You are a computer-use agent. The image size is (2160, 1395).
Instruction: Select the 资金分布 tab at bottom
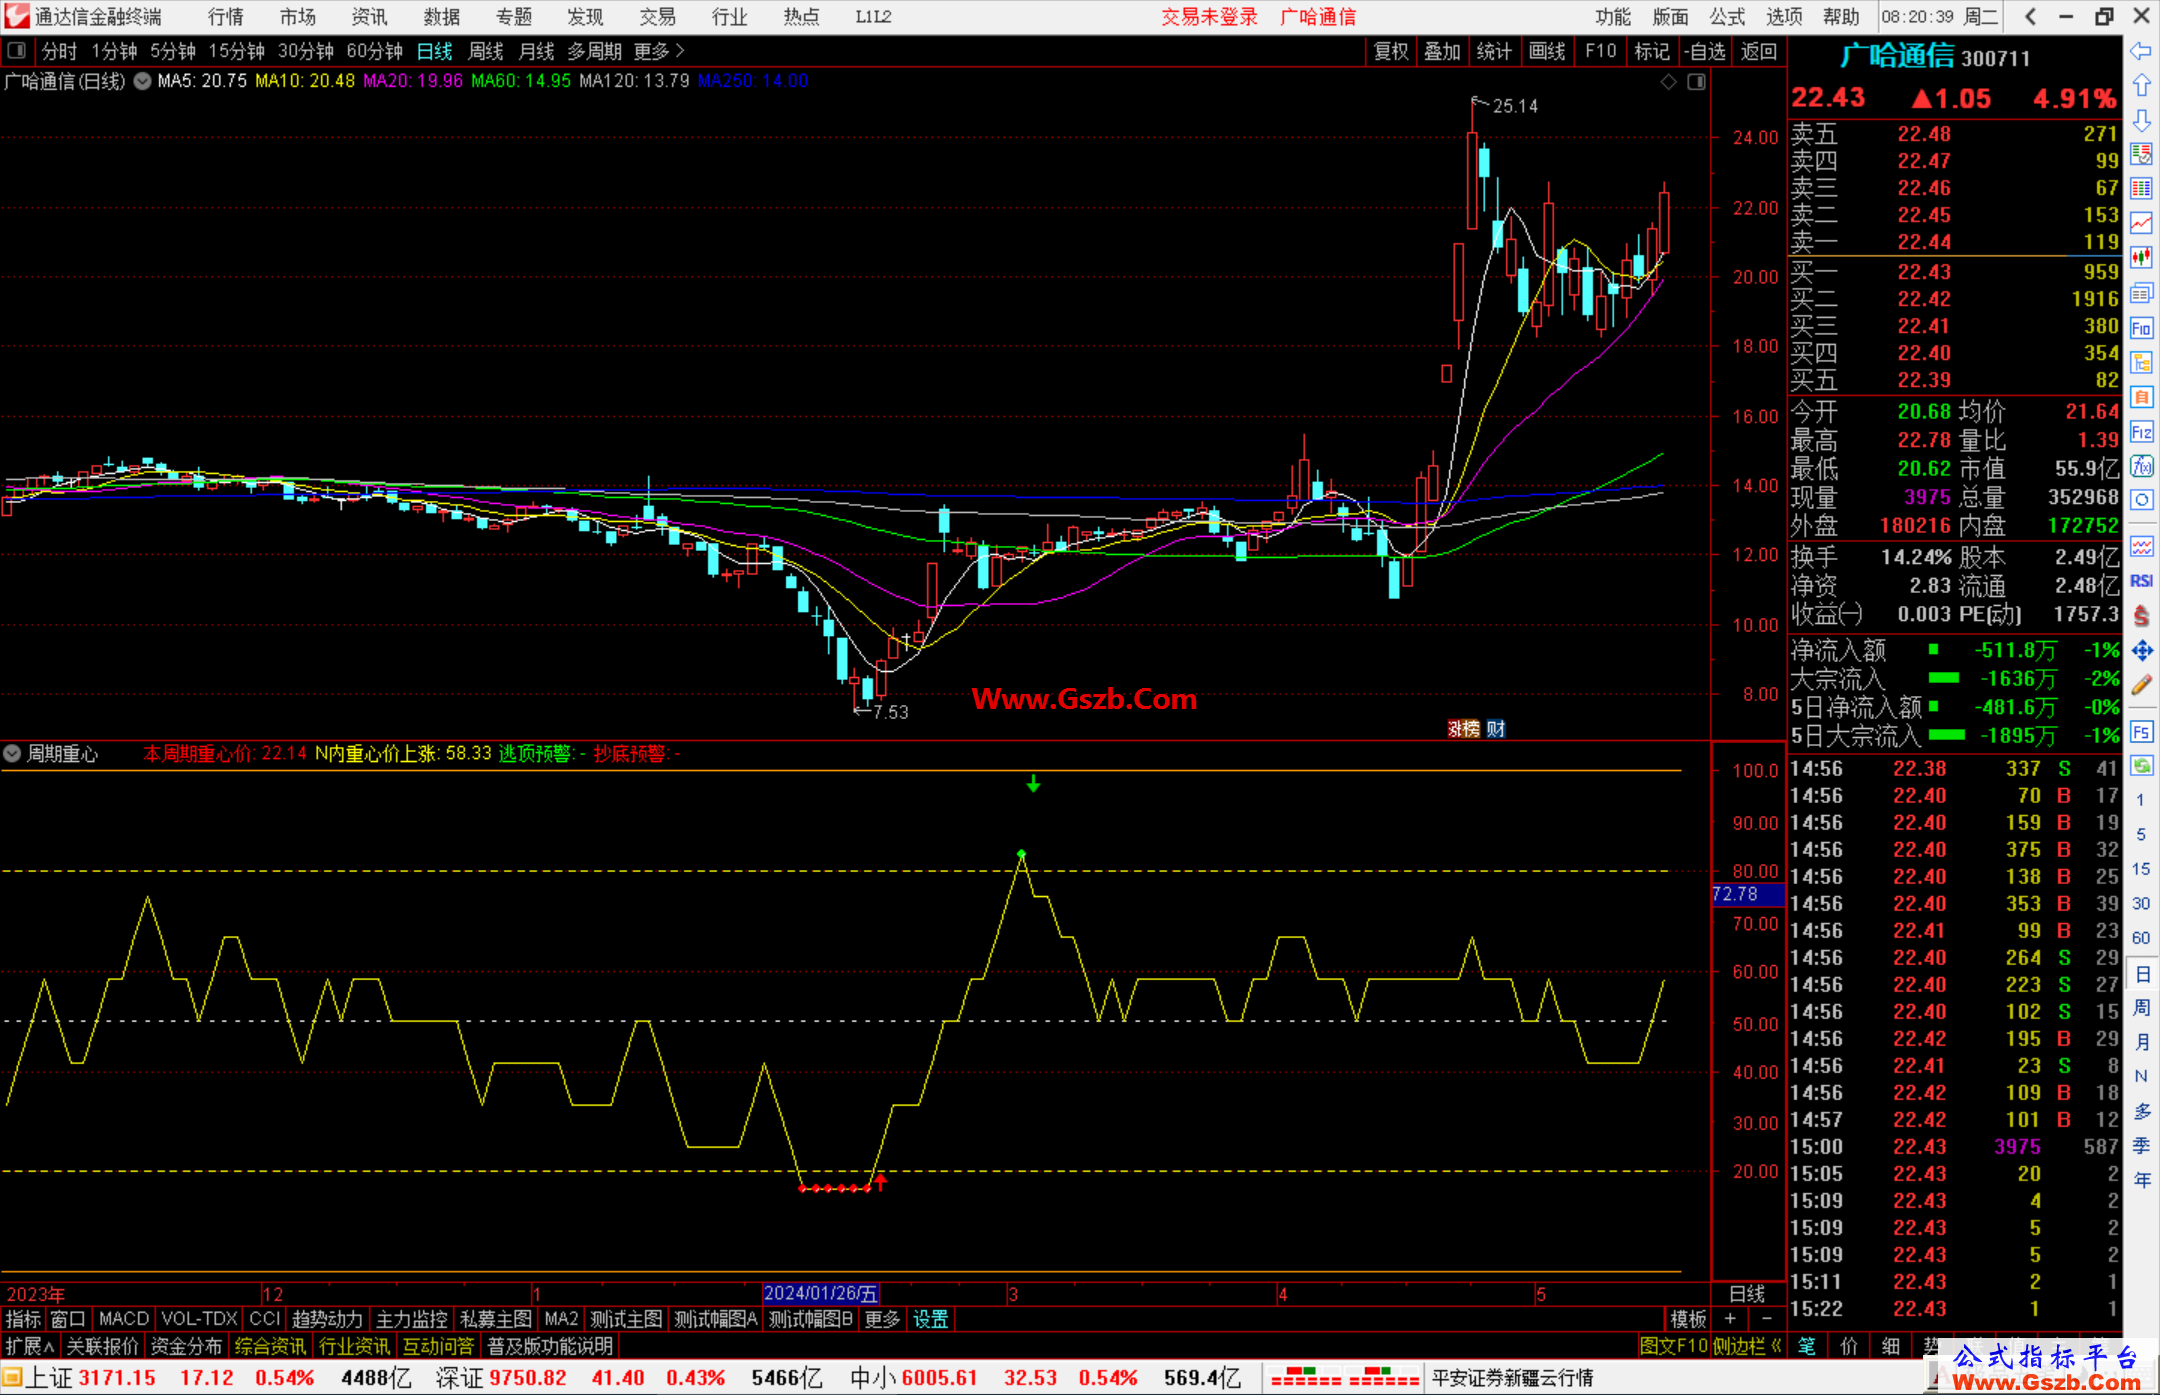coord(186,1346)
